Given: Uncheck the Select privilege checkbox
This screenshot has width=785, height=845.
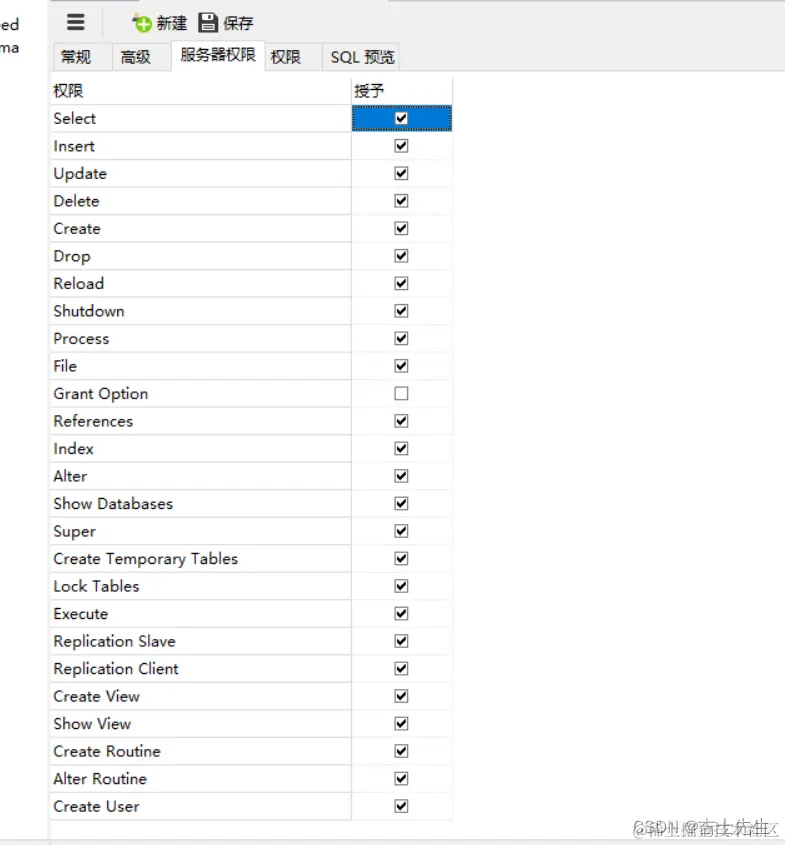Looking at the screenshot, I should point(401,118).
